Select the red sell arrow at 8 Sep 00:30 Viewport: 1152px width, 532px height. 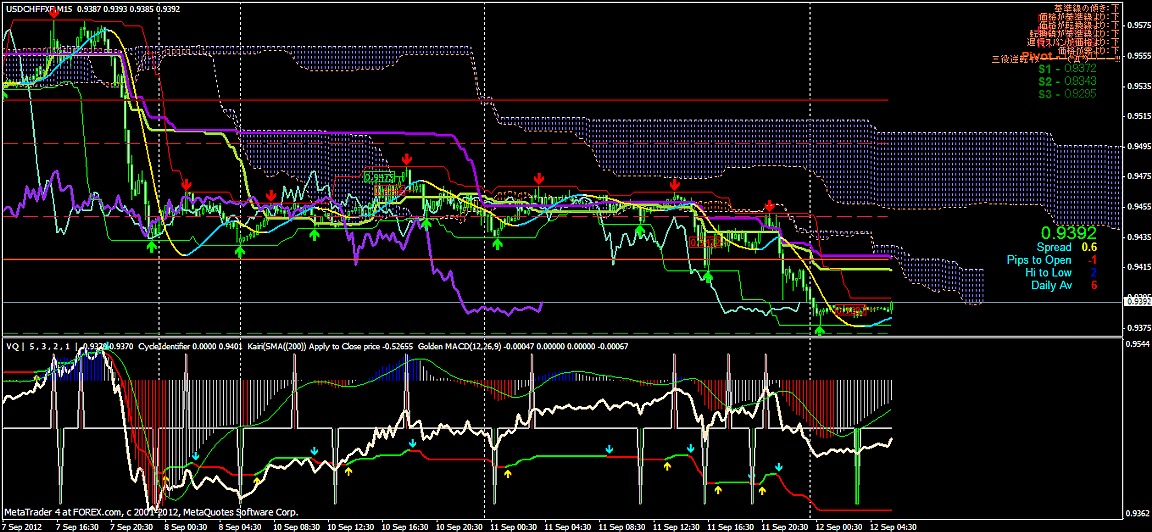(187, 184)
